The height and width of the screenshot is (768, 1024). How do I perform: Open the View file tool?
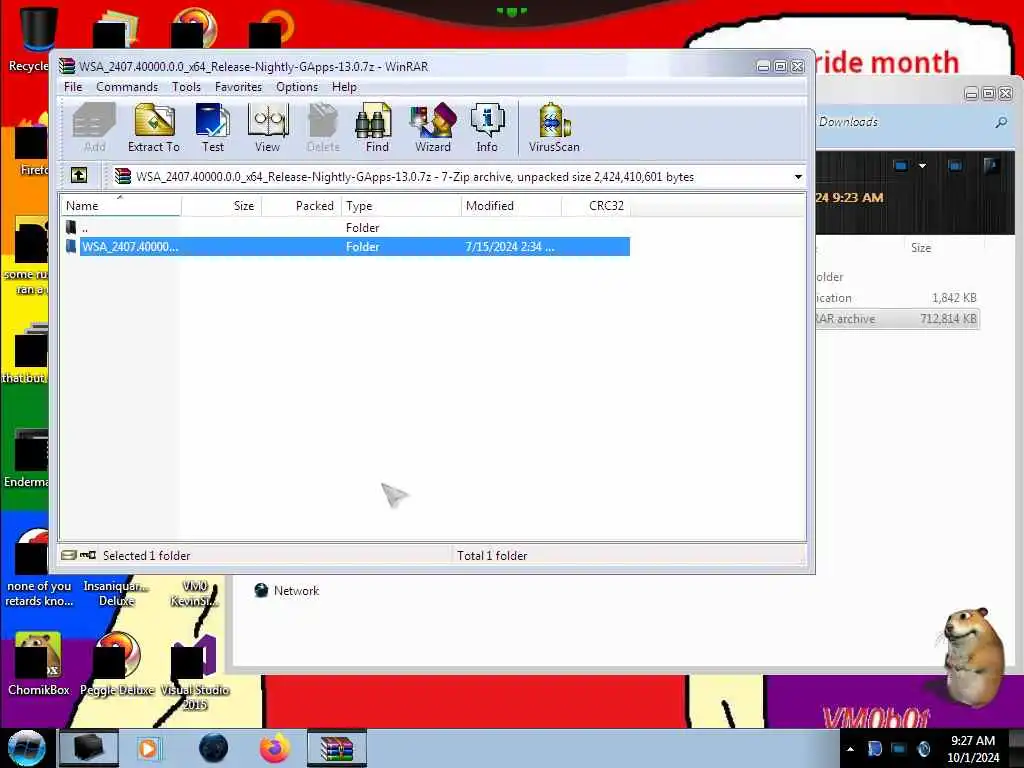[268, 128]
